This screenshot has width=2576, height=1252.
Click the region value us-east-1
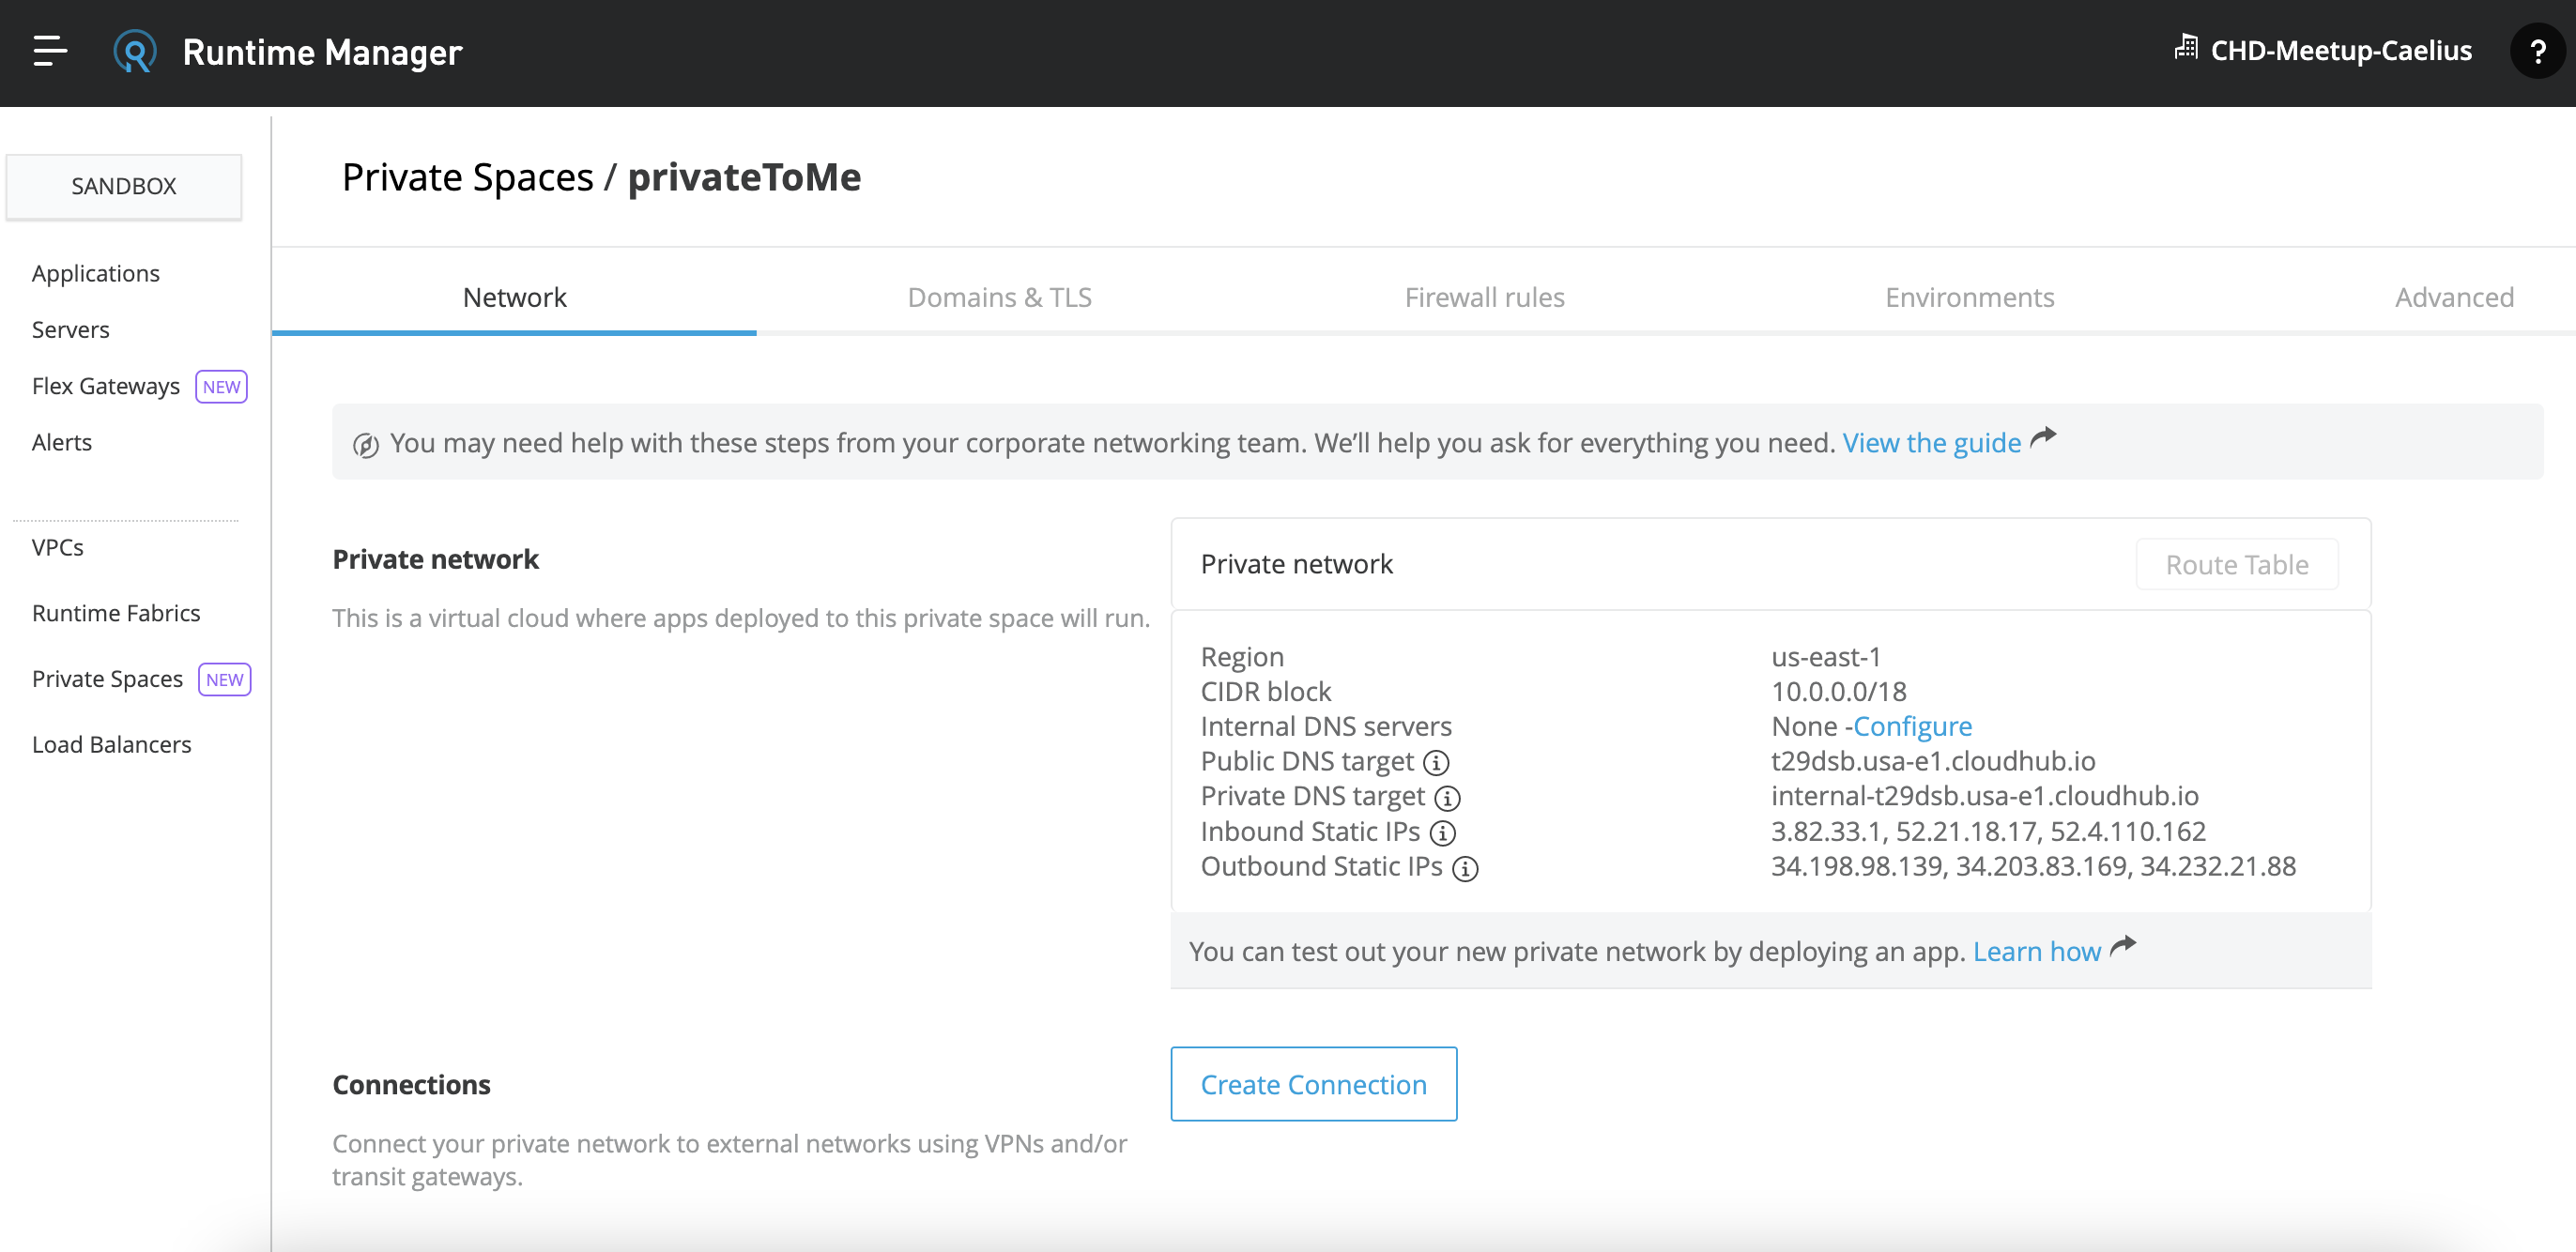click(x=1826, y=656)
